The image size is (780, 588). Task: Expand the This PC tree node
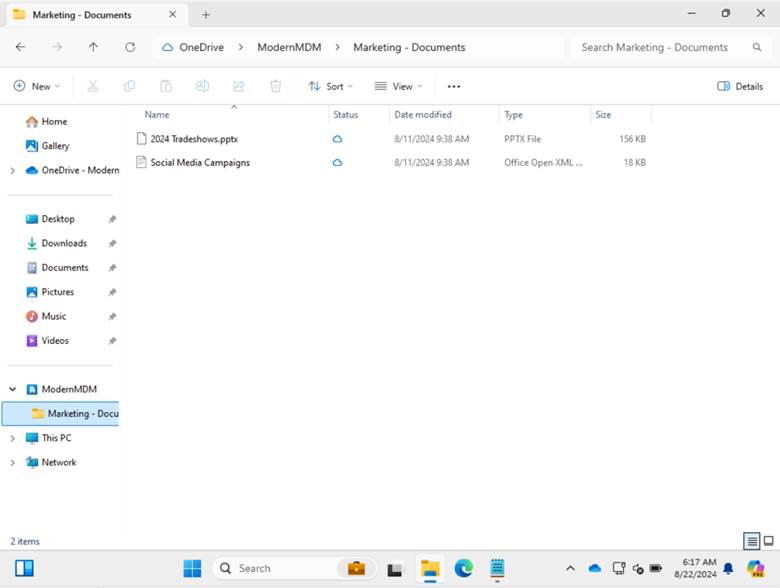point(13,438)
